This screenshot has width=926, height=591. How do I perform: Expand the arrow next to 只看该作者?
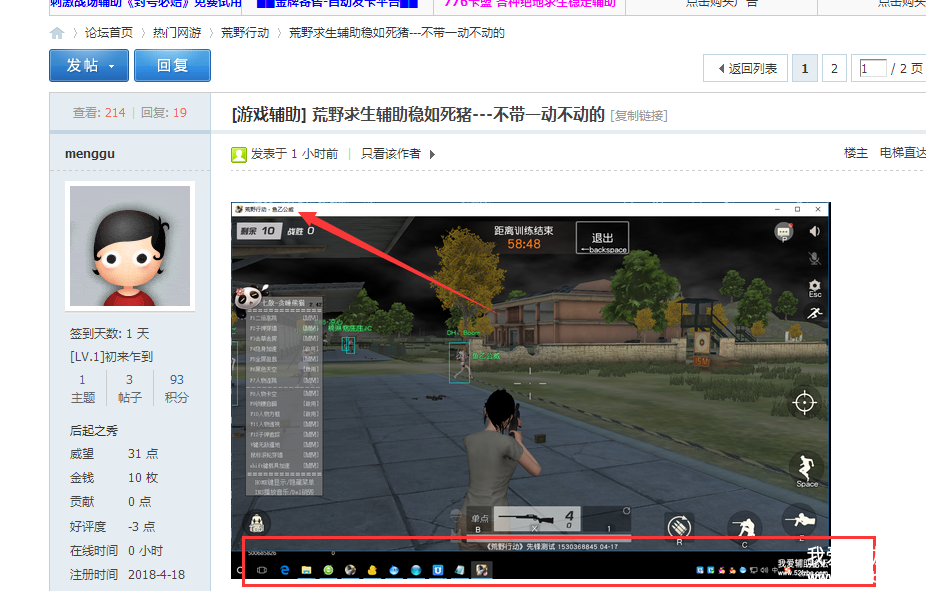coord(432,155)
